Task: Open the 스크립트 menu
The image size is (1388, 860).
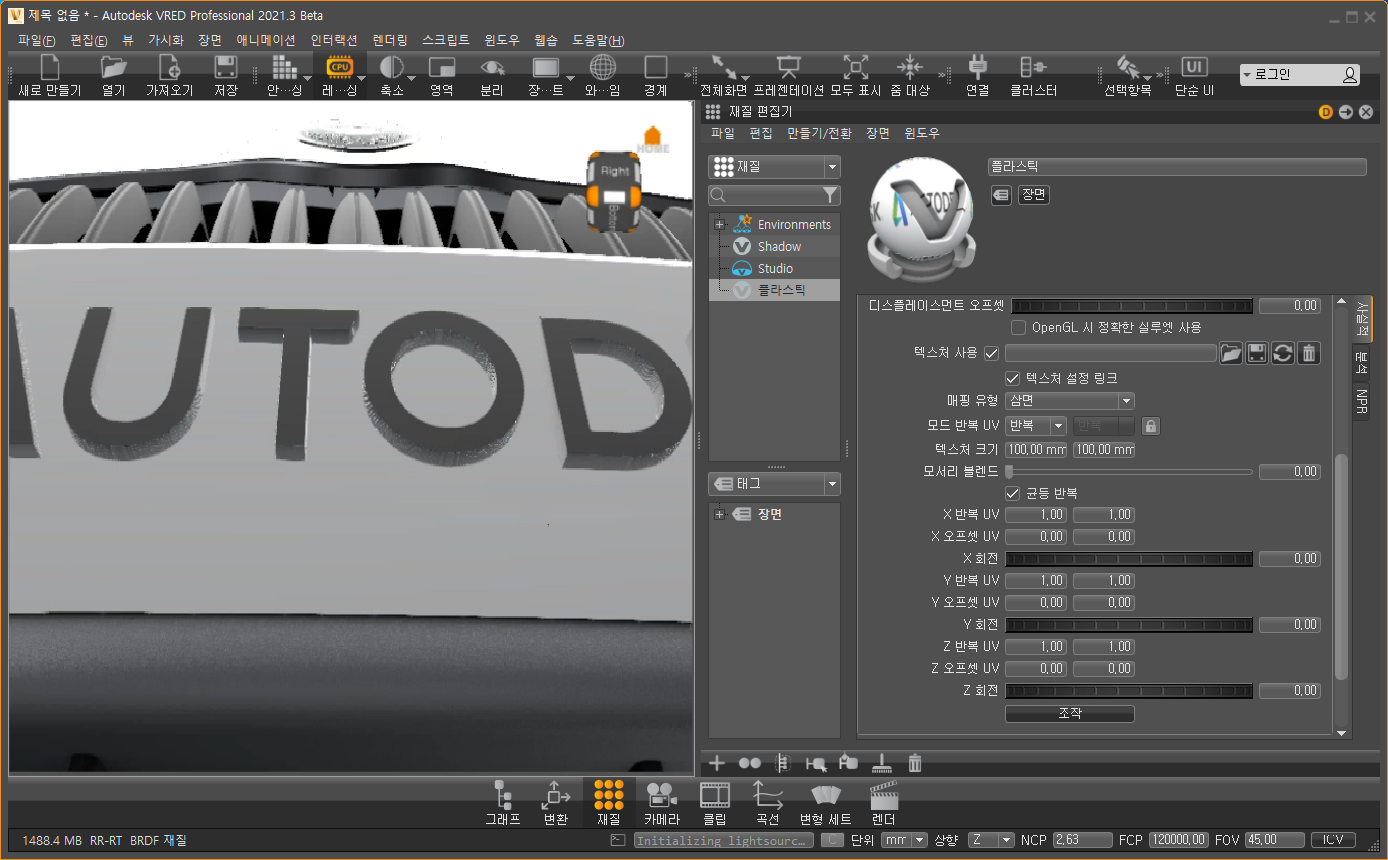Action: (x=446, y=40)
